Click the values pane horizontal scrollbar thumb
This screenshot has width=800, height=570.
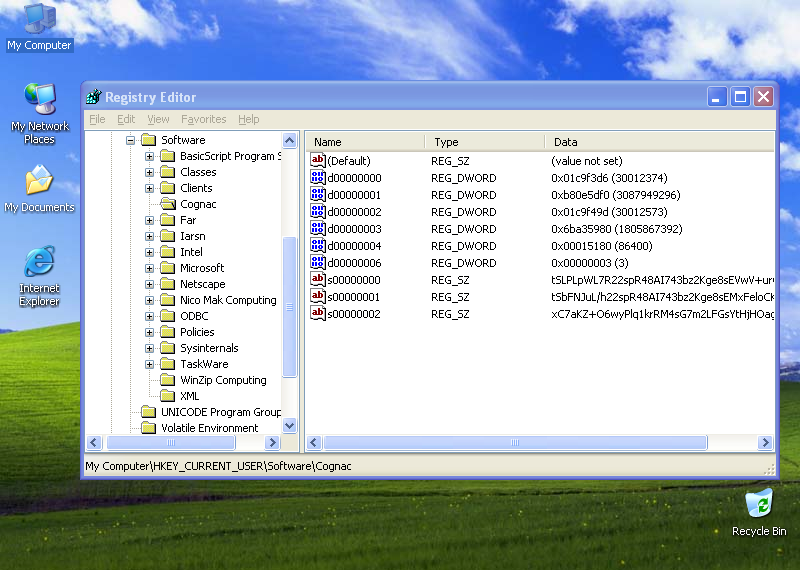click(x=515, y=442)
